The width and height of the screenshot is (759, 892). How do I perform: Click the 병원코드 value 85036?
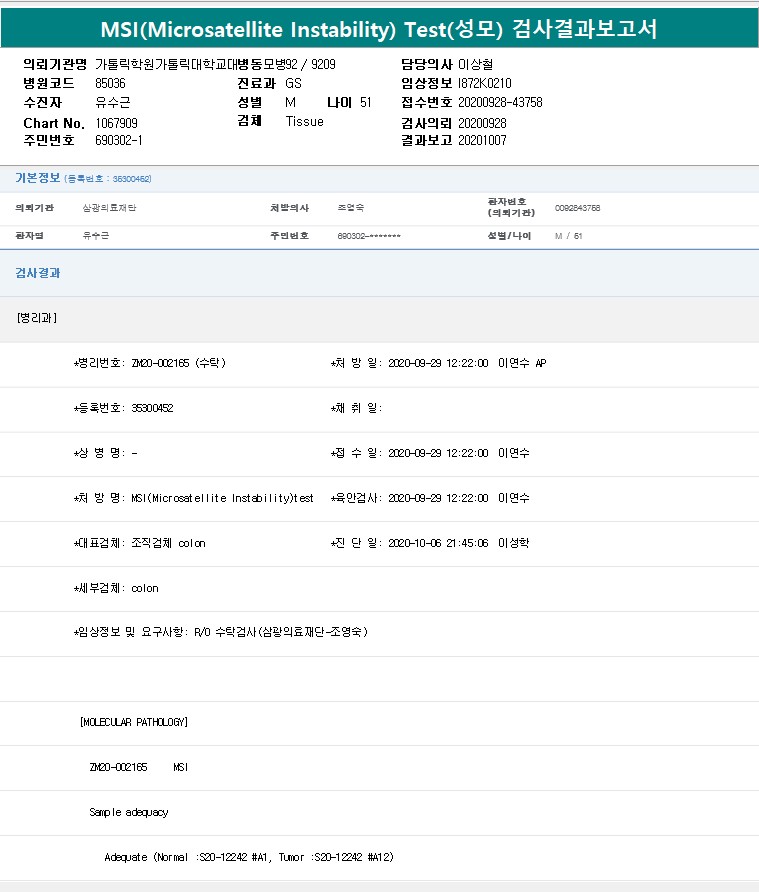tap(110, 83)
